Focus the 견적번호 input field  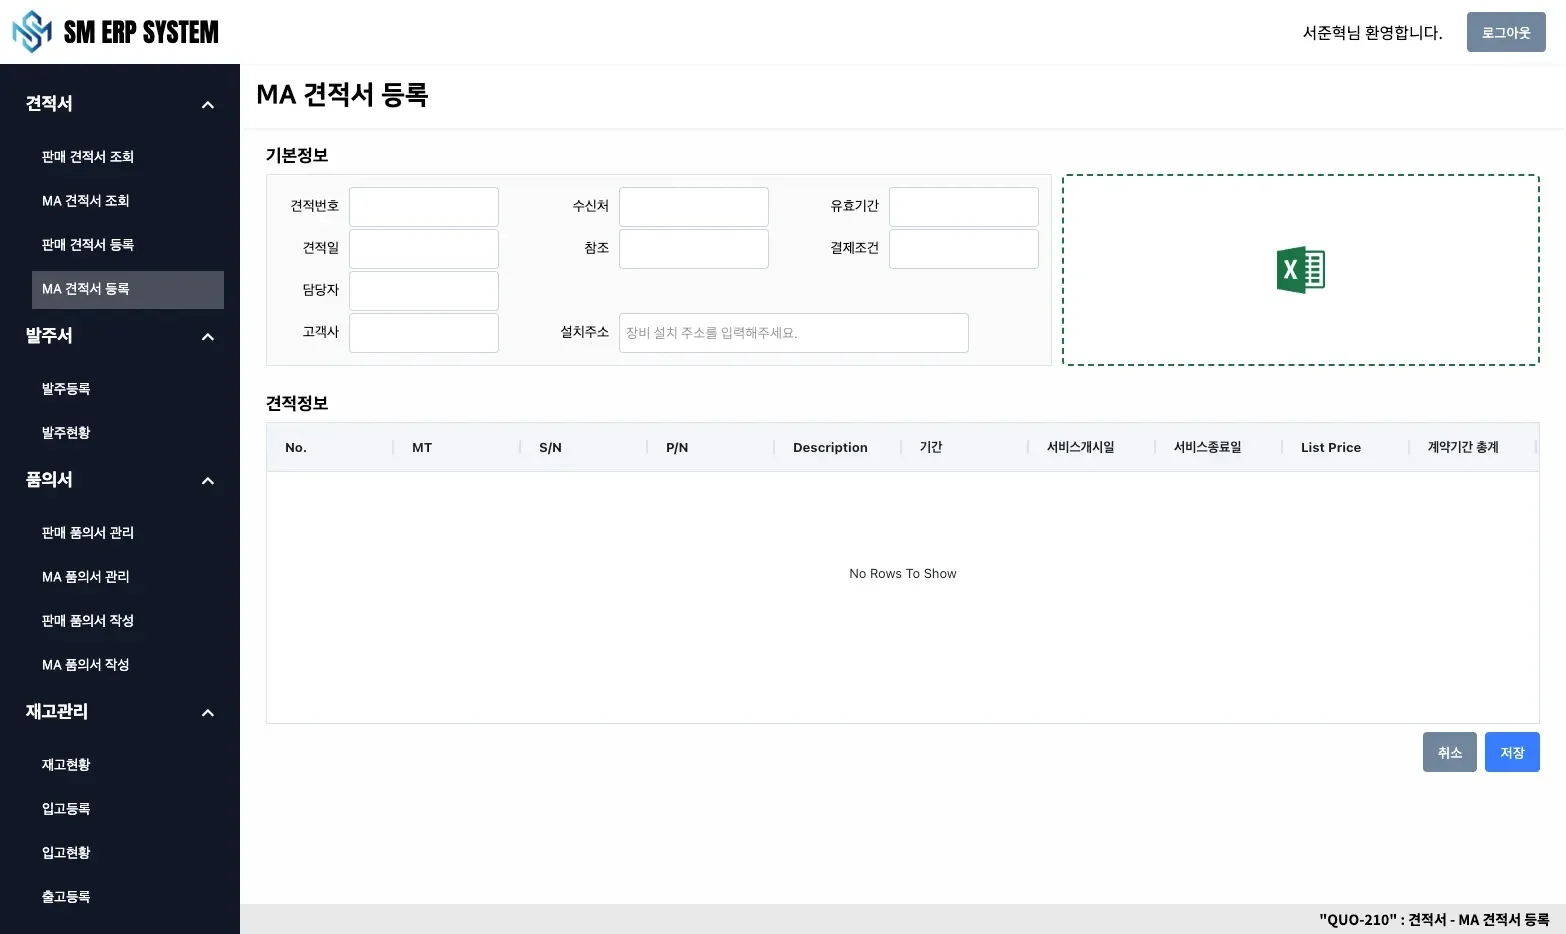click(x=424, y=207)
